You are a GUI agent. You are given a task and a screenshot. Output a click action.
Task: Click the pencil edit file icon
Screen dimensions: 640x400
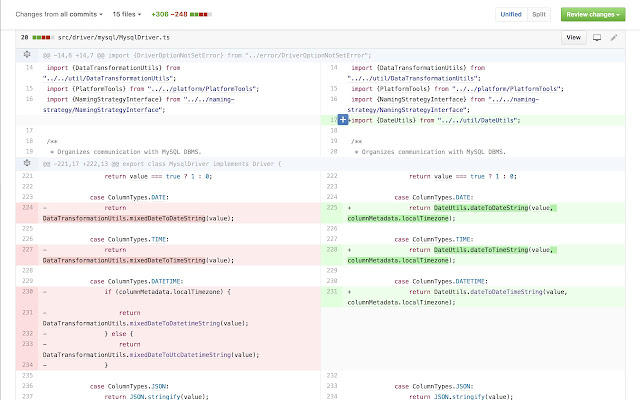[614, 38]
